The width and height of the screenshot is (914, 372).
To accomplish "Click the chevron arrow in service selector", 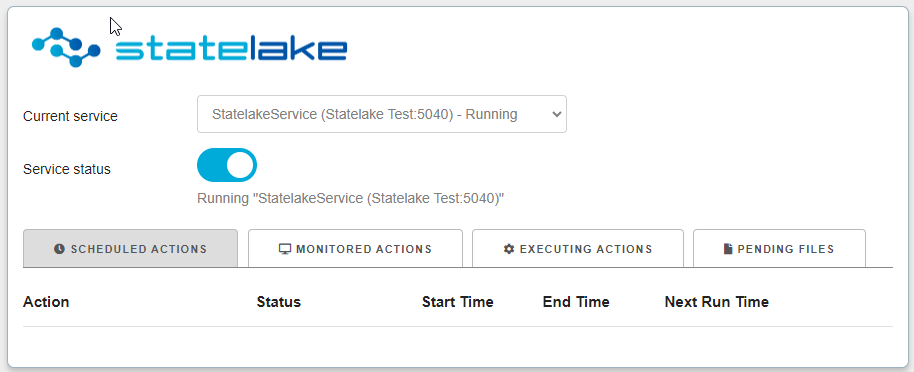I will tap(556, 114).
